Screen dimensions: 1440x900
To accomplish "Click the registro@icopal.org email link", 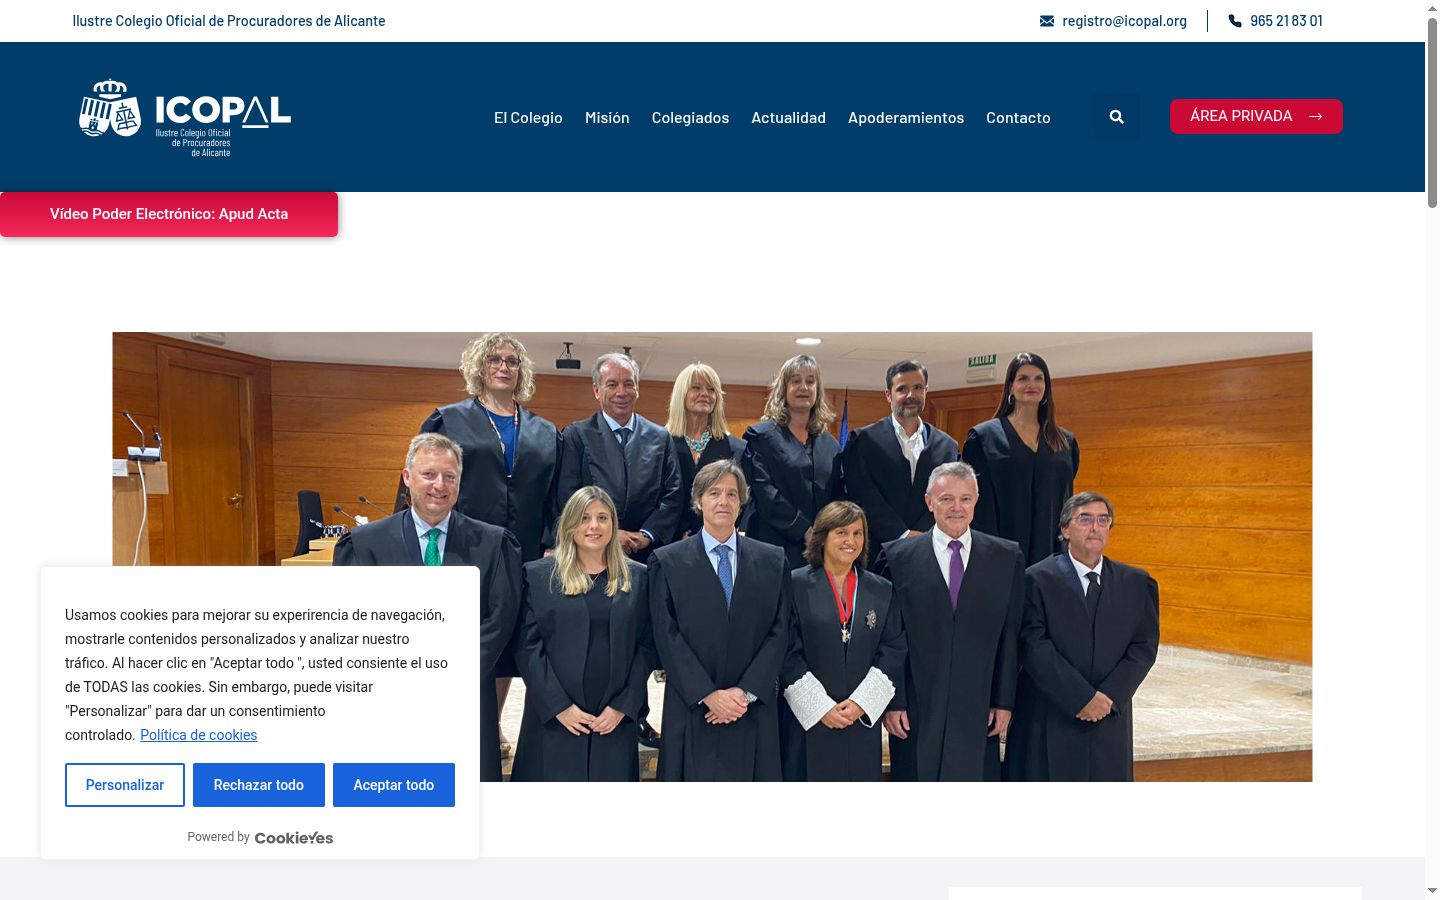I will (x=1124, y=21).
